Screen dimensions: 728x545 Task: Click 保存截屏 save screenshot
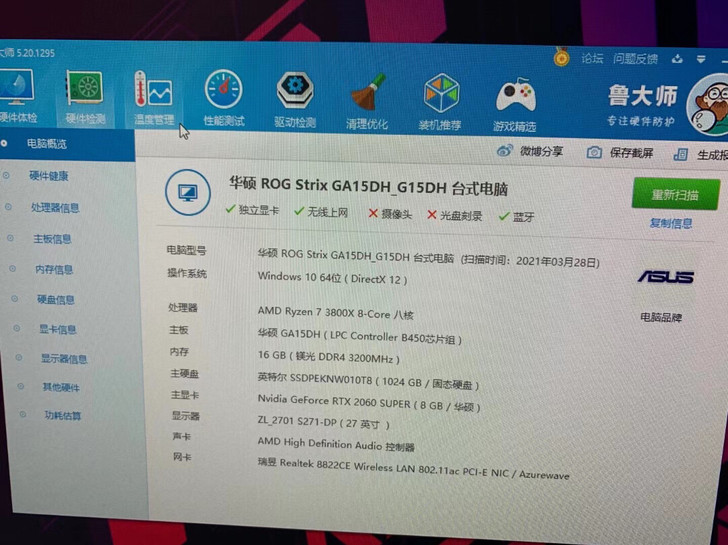[620, 153]
